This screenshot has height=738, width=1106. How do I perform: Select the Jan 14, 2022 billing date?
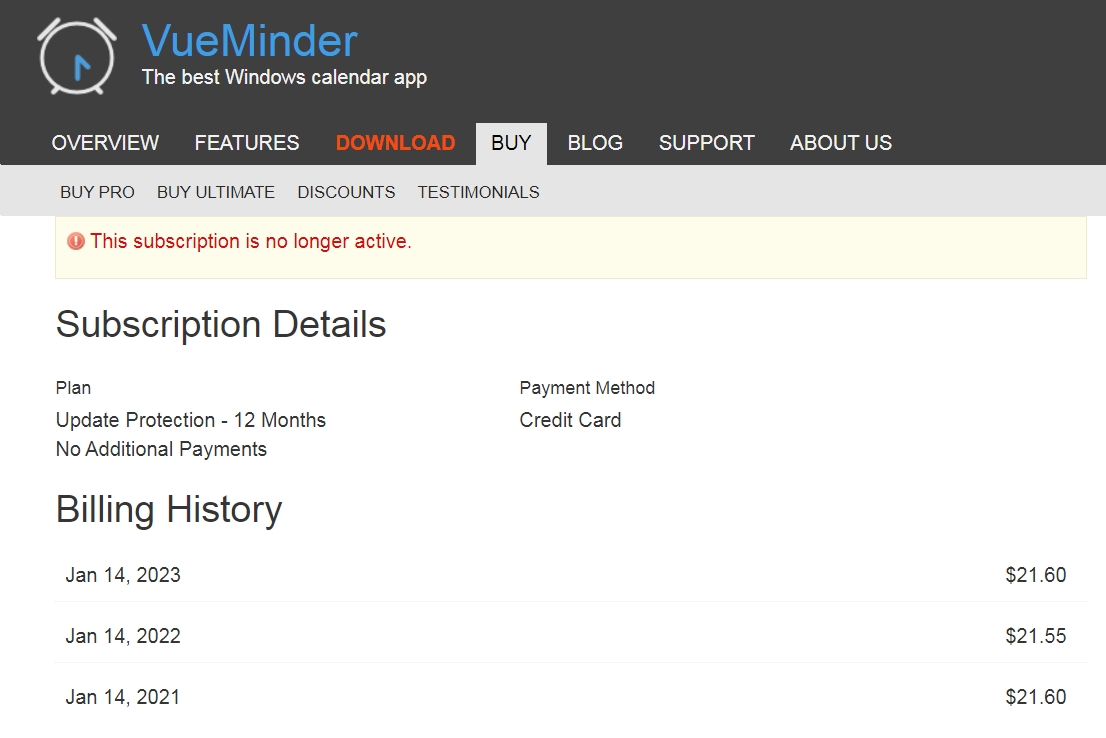click(123, 636)
